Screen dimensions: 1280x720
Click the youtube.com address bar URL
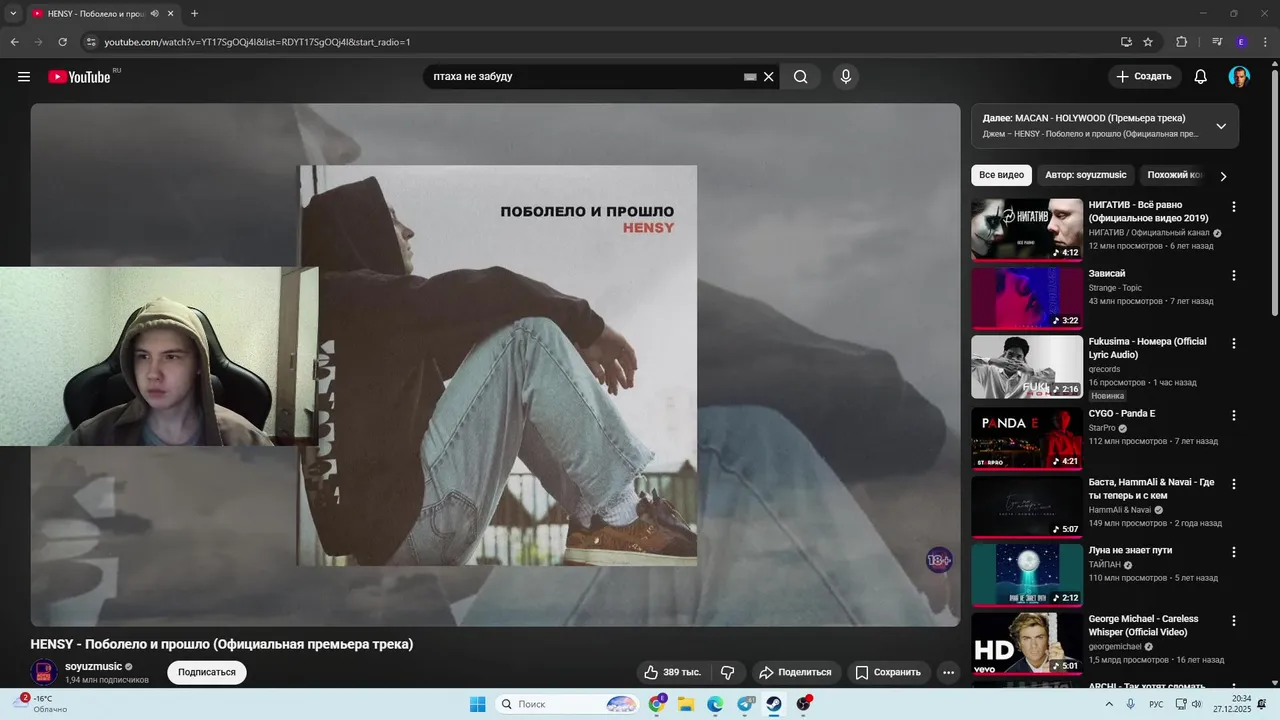tap(257, 42)
